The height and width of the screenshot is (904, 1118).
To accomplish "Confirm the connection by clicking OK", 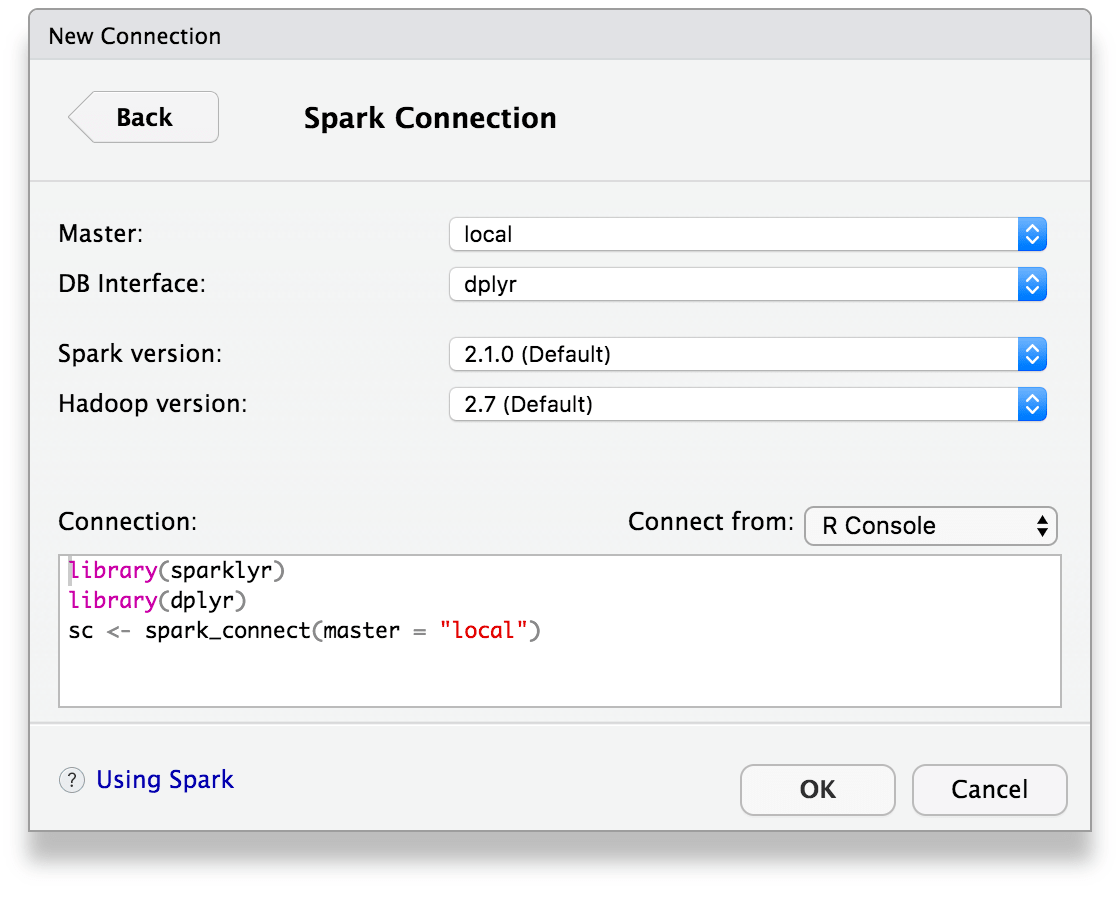I will [x=817, y=790].
